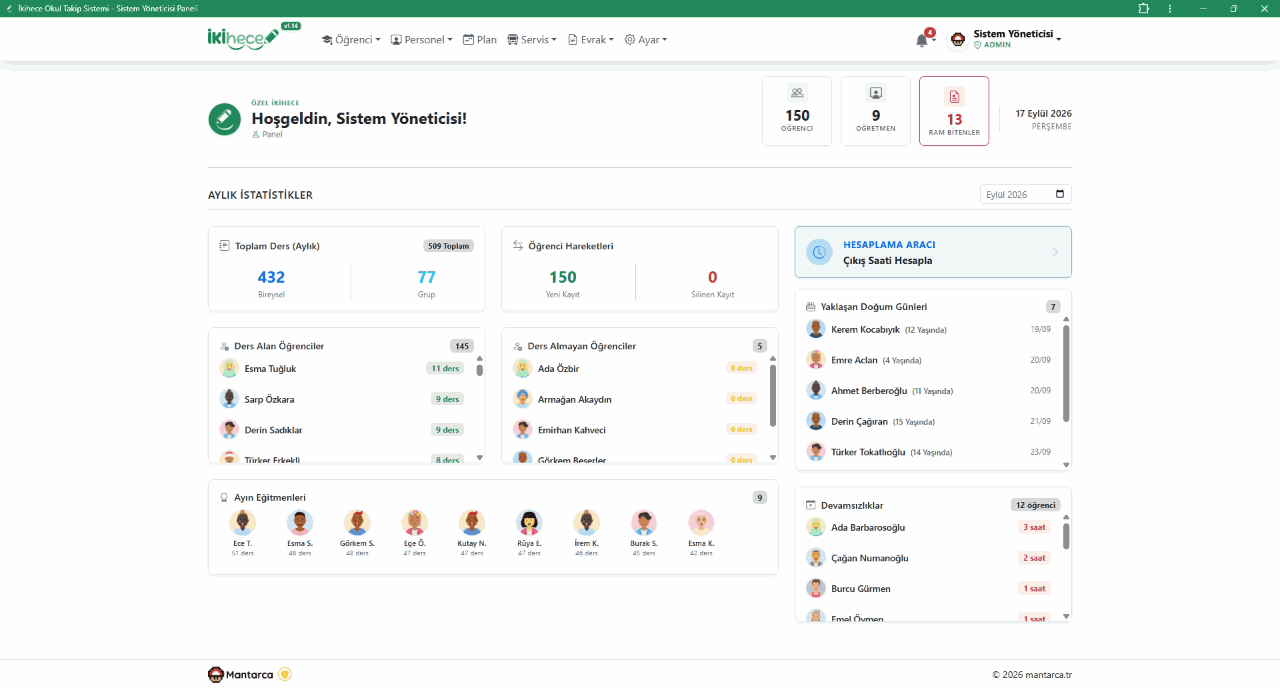The height and width of the screenshot is (688, 1280).
Task: Click the Yaklaşan Doğum Günleri scrollbar
Action: pos(1066,373)
